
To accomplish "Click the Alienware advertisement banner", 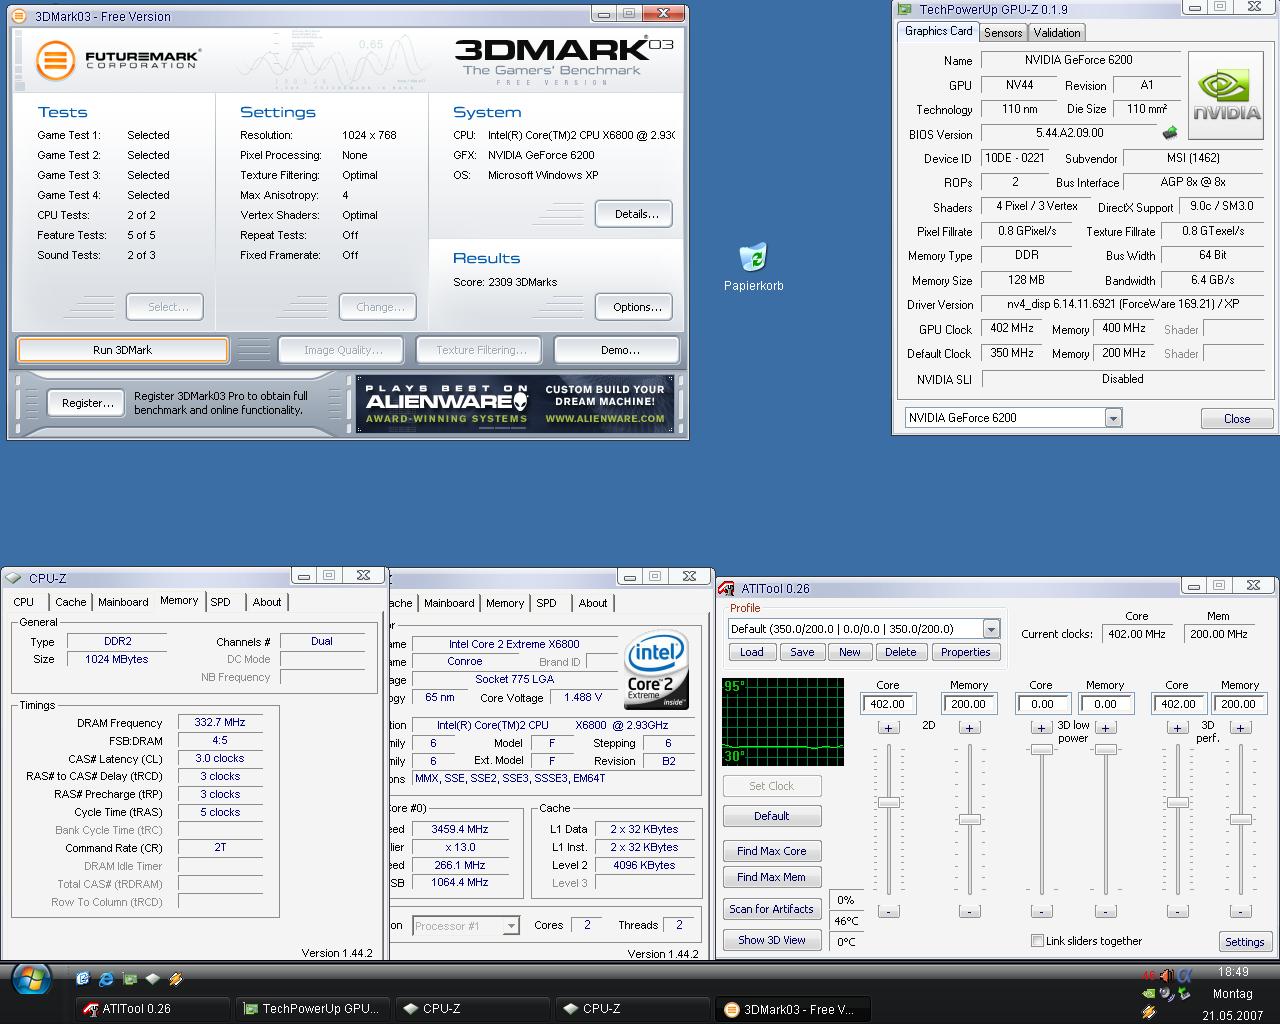I will pos(515,404).
